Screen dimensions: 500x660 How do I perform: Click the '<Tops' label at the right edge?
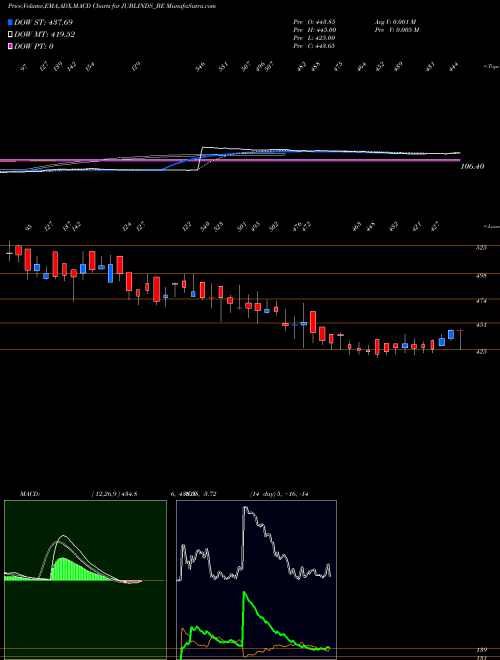[x=491, y=67]
